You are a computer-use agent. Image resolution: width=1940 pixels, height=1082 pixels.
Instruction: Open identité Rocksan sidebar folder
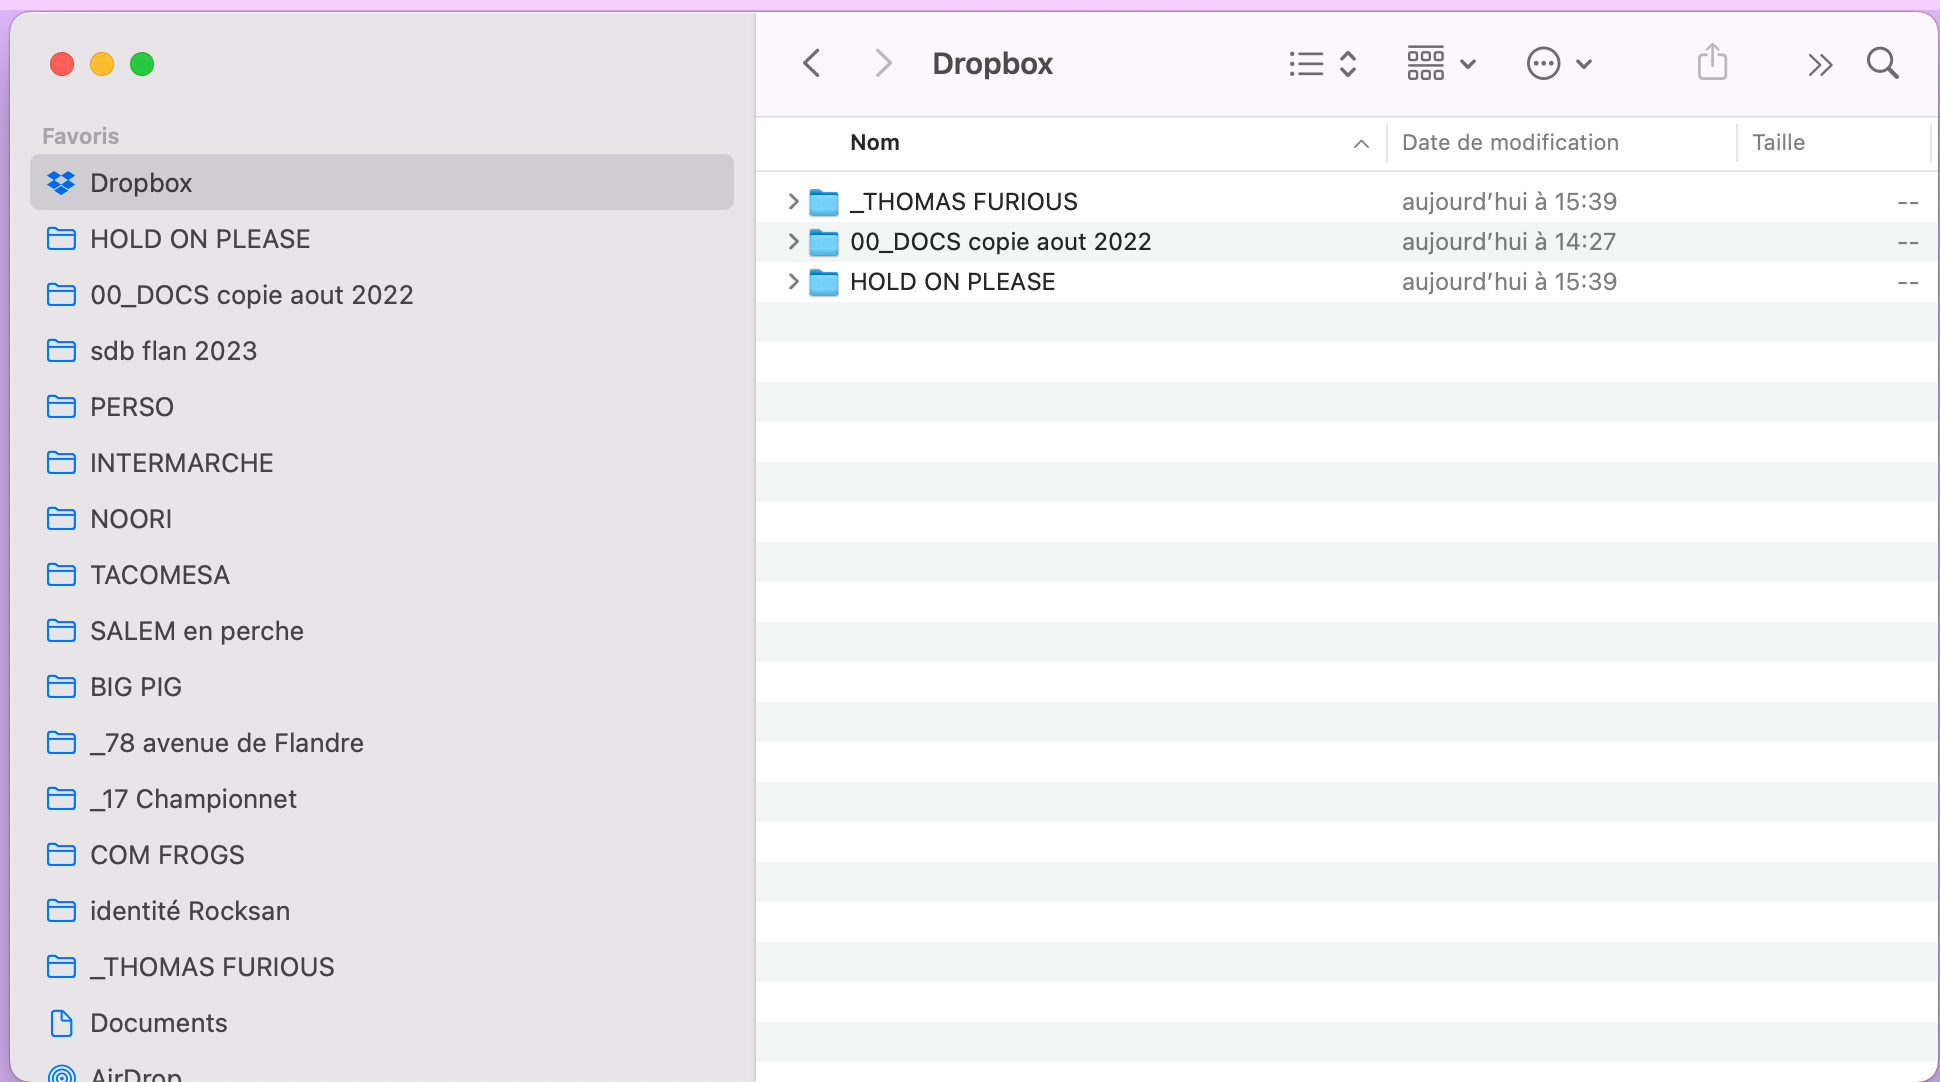pyautogui.click(x=382, y=911)
